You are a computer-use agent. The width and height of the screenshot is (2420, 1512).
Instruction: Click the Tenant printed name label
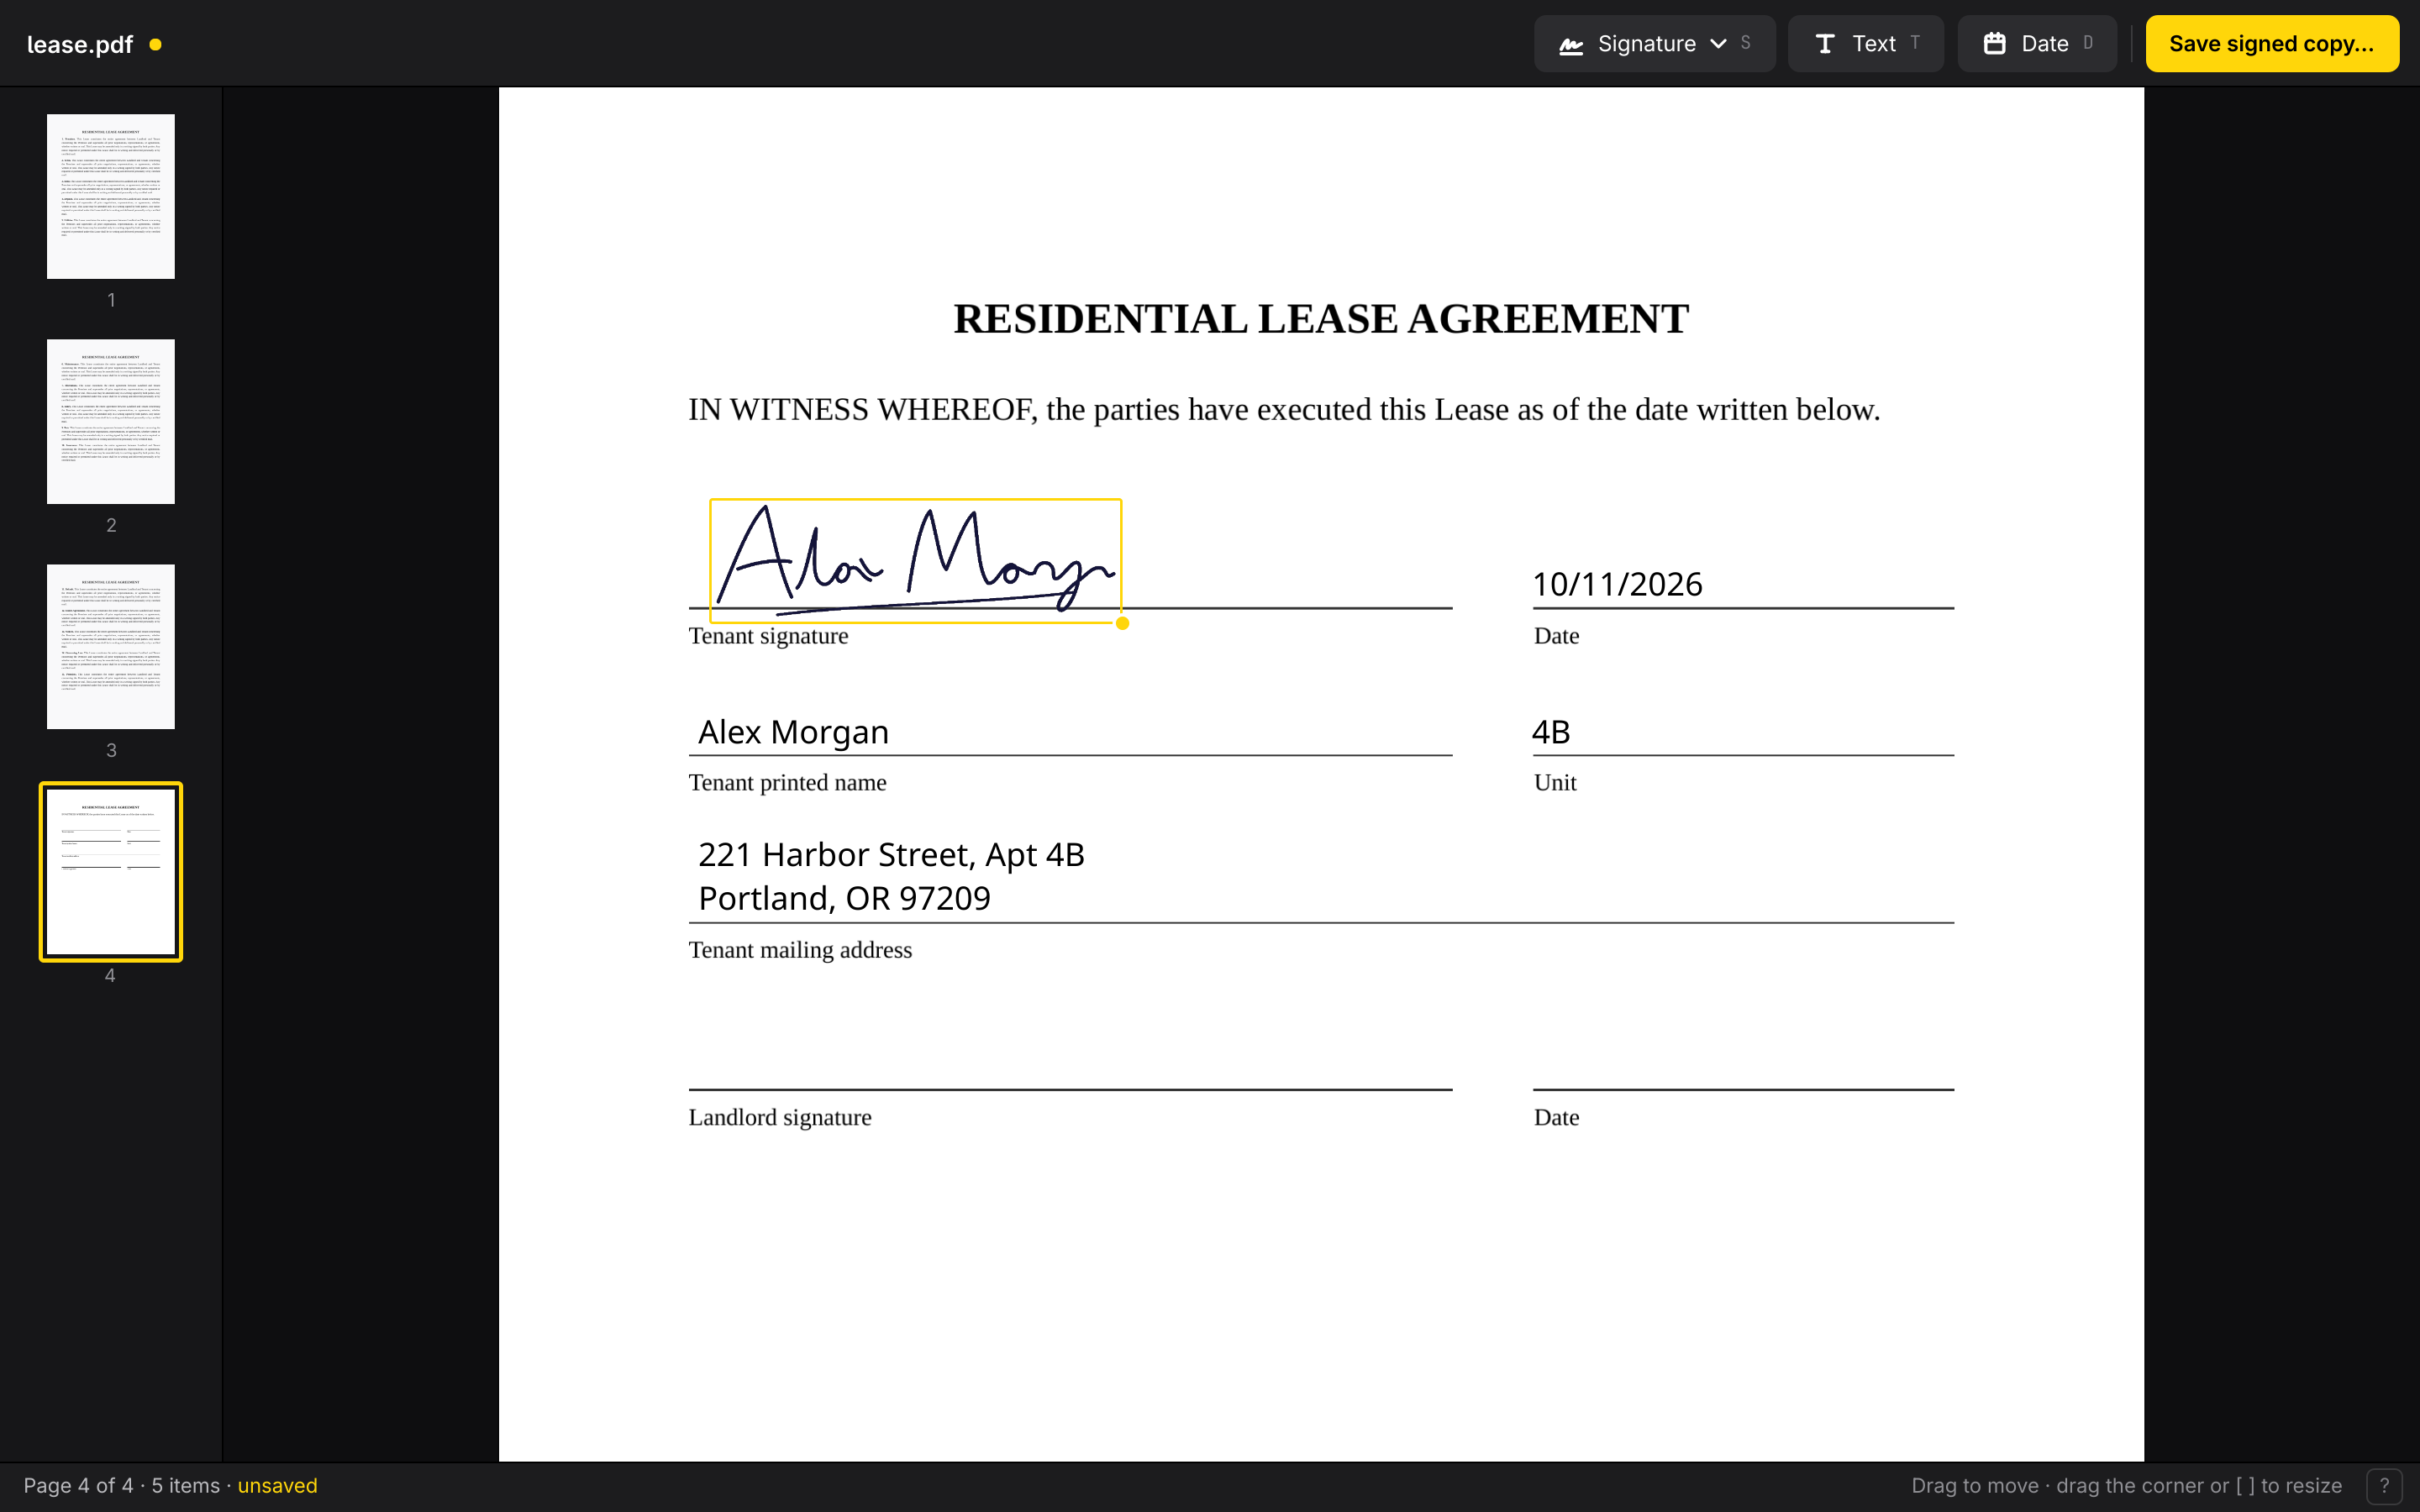click(787, 783)
